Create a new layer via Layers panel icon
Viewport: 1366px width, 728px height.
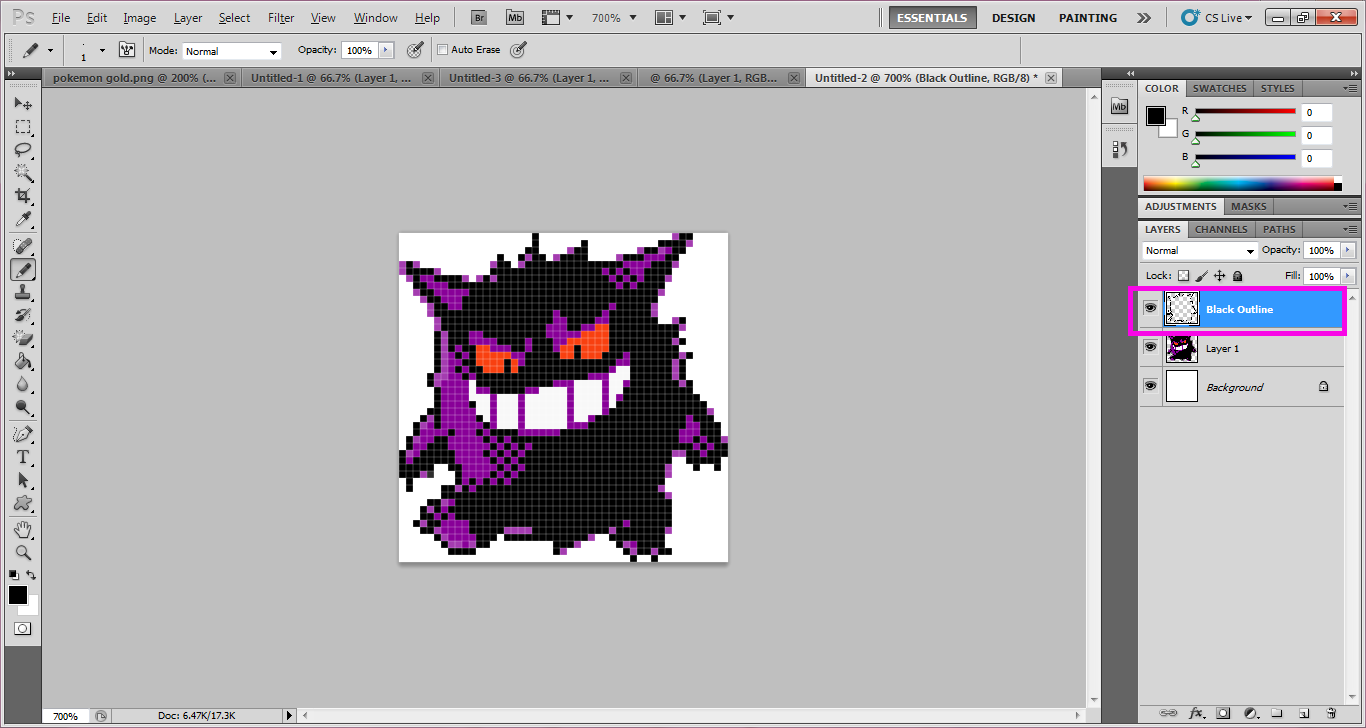click(x=1304, y=713)
